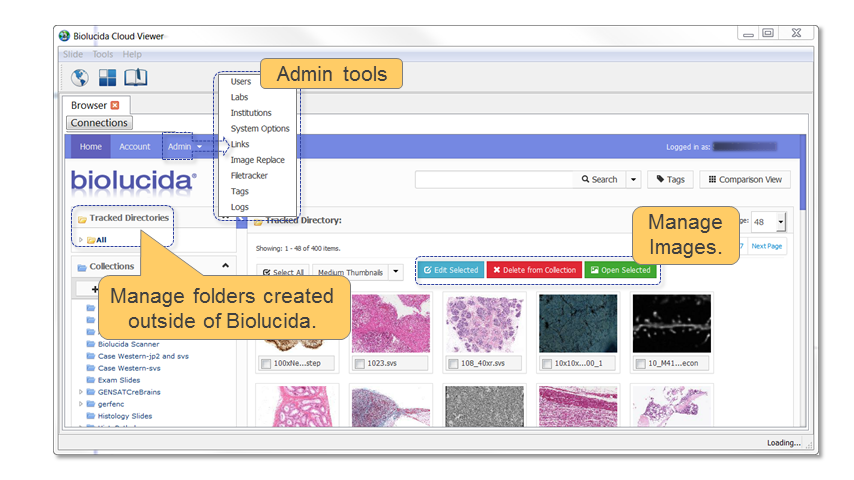Select the Case Western-jp2 and svs collection
Screen dimensions: 854x480
(143, 356)
